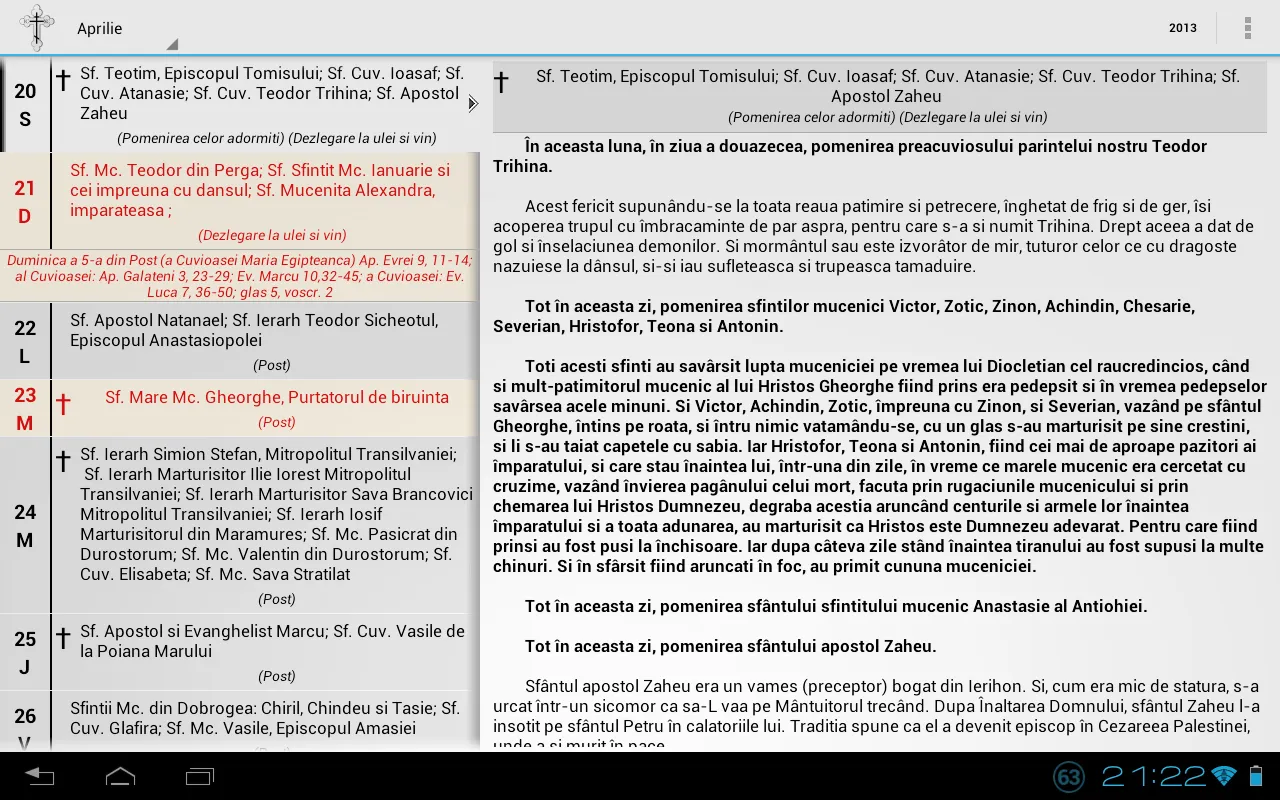Screen dimensions: 1280x800
Task: Select day 24 Sf. Ierarh Simion Stefan entry
Action: (x=240, y=525)
